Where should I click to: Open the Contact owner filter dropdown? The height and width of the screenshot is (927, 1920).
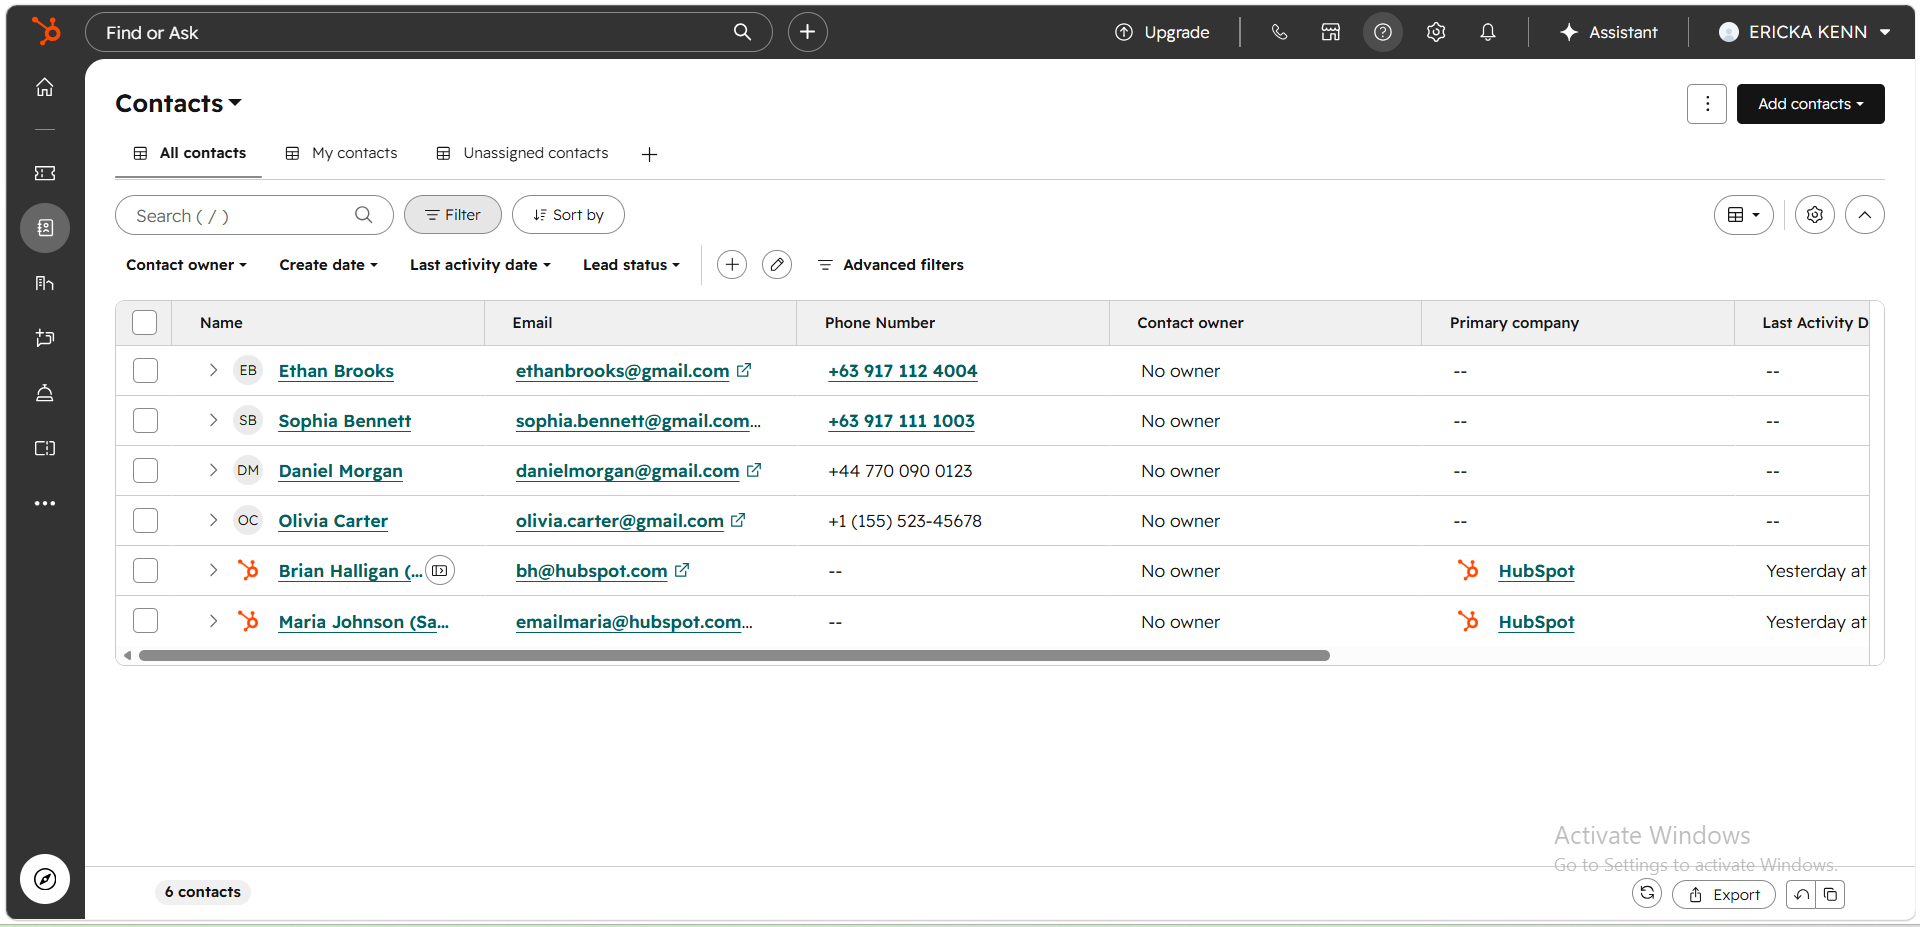tap(186, 265)
